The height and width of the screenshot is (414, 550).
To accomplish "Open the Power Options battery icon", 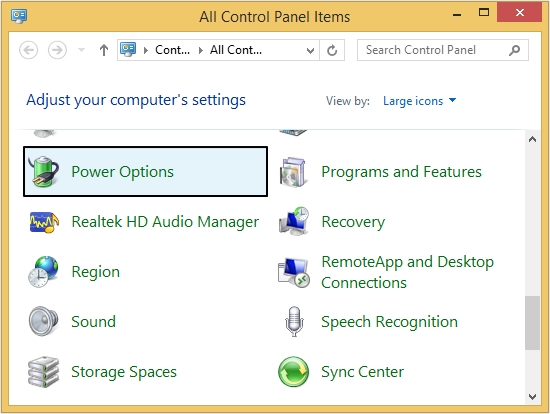I will point(44,172).
